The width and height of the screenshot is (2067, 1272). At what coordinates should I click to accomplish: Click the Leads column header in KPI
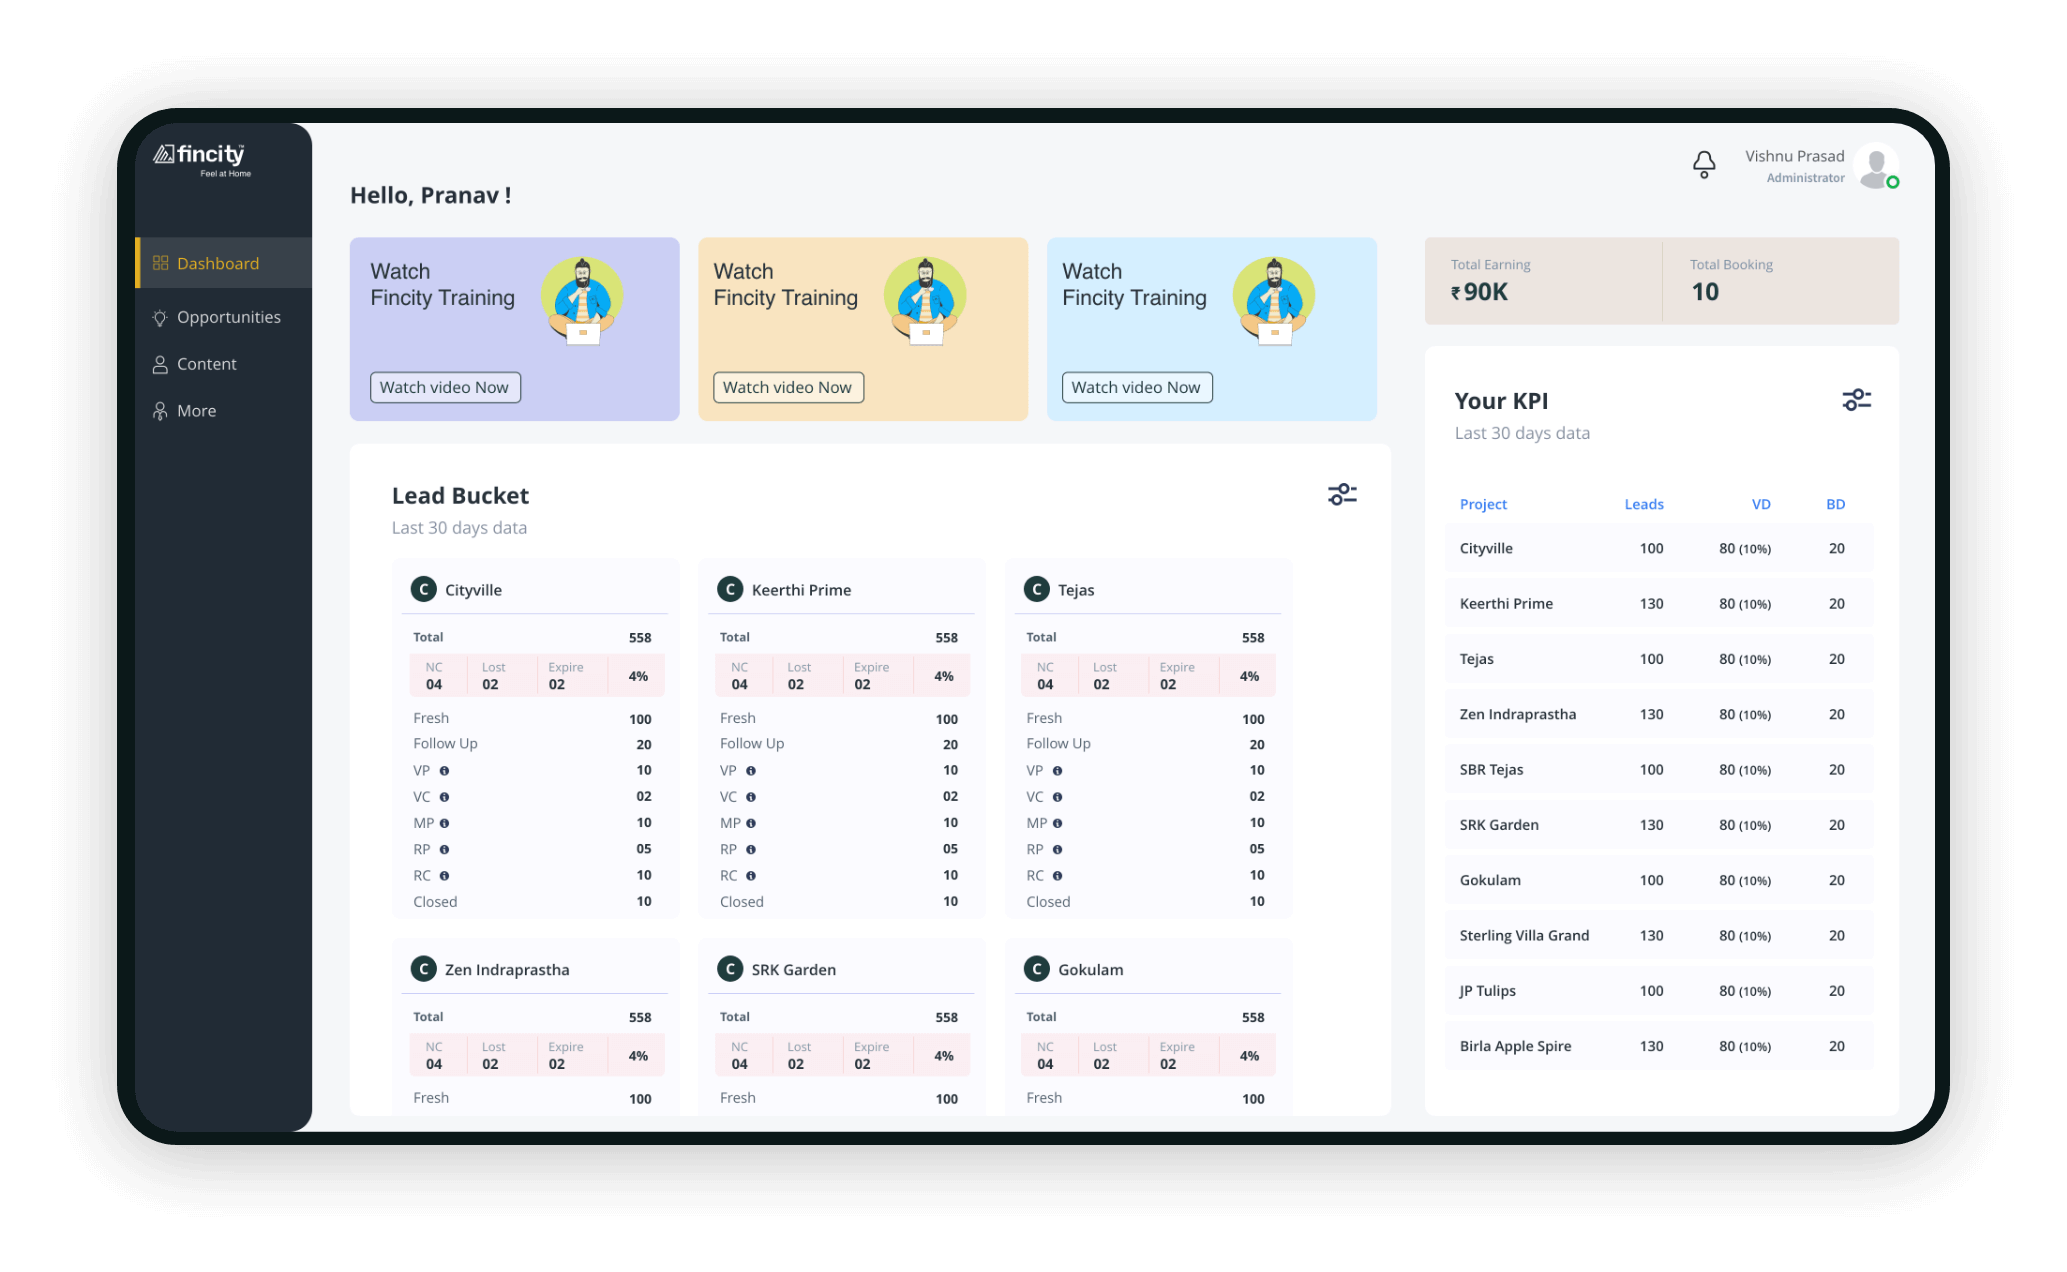tap(1644, 504)
